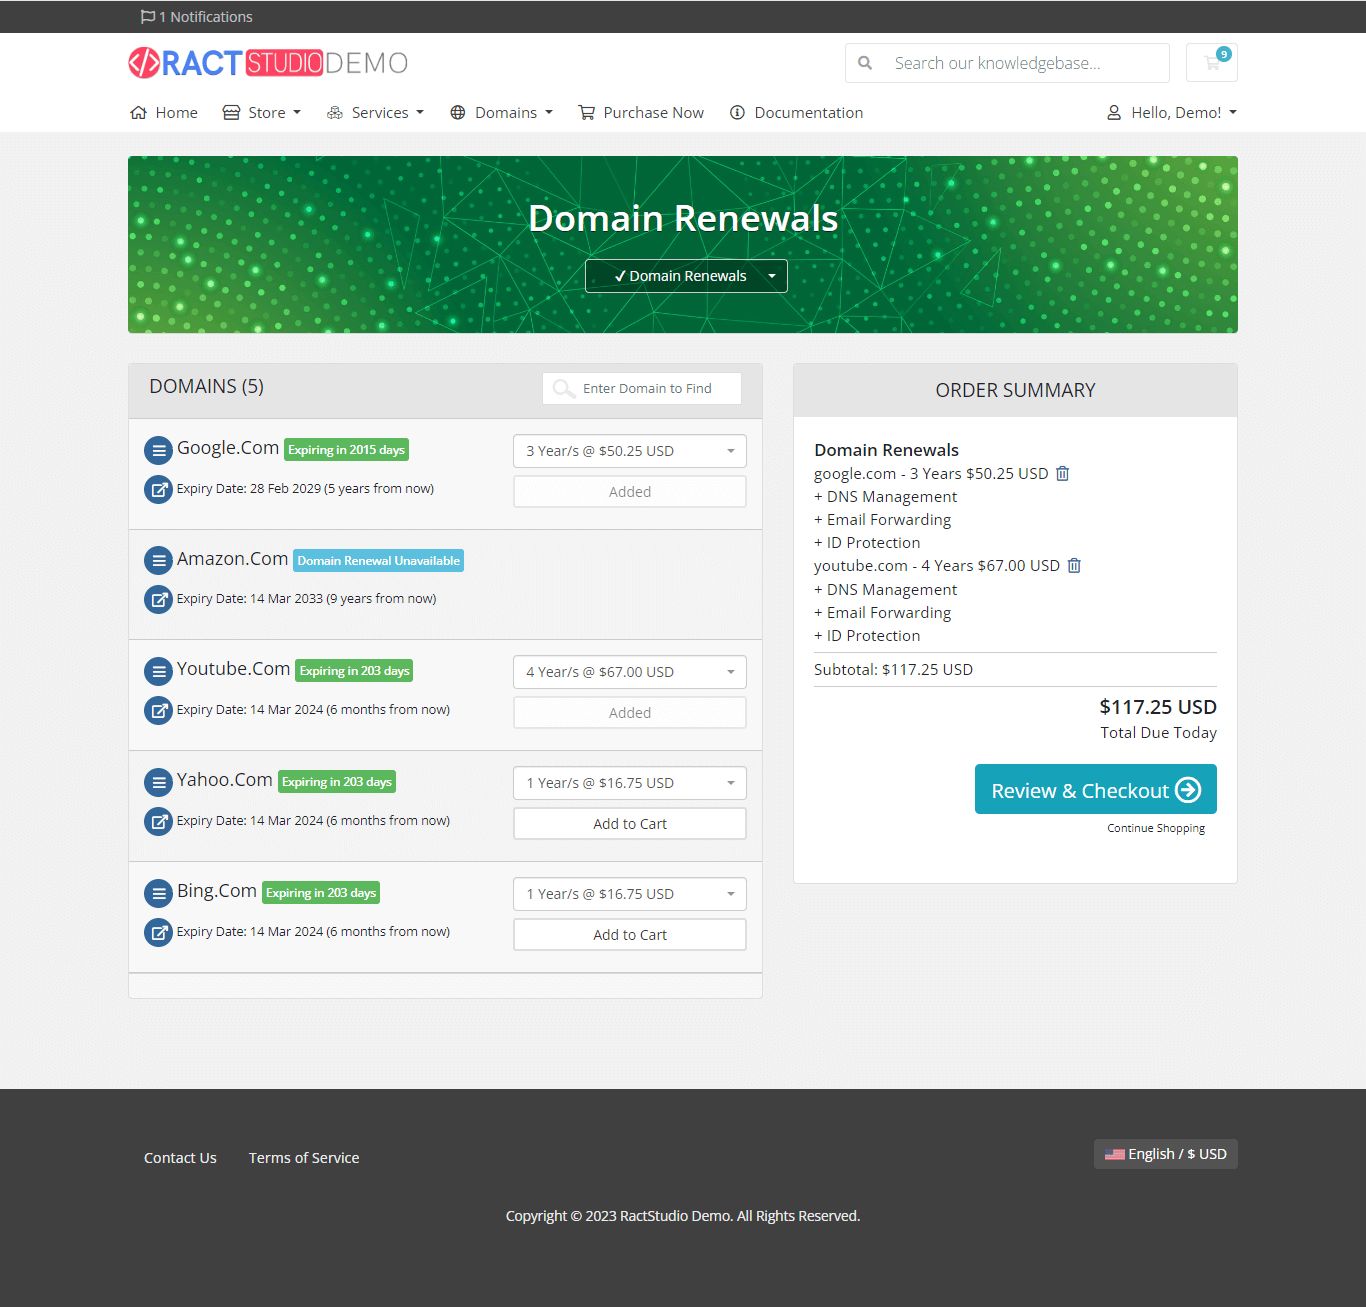Click the Review & Checkout button
Screen dimensions: 1366x1307
point(1096,789)
